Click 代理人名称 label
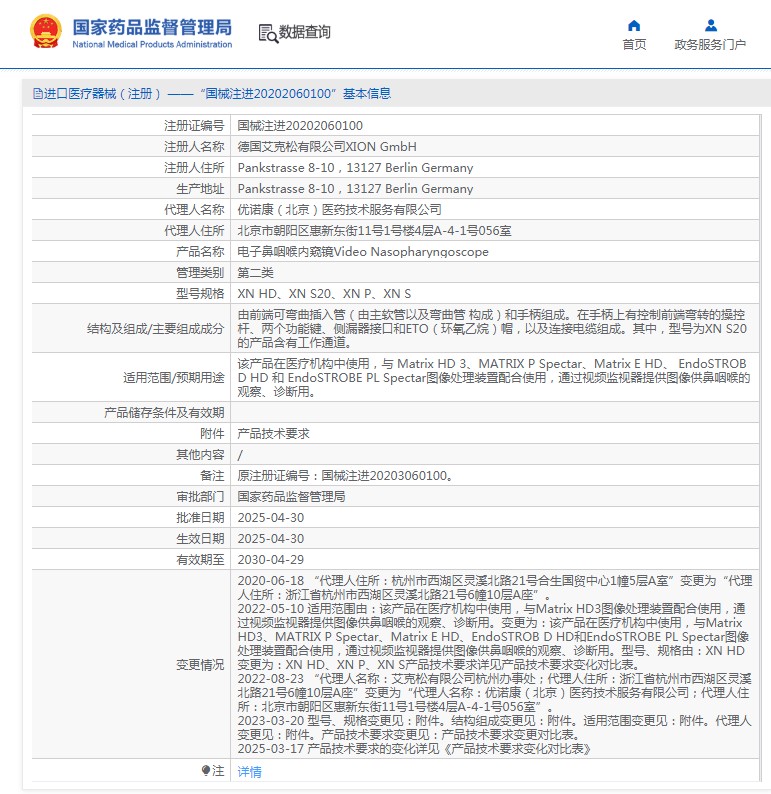771x794 pixels. pos(194,210)
